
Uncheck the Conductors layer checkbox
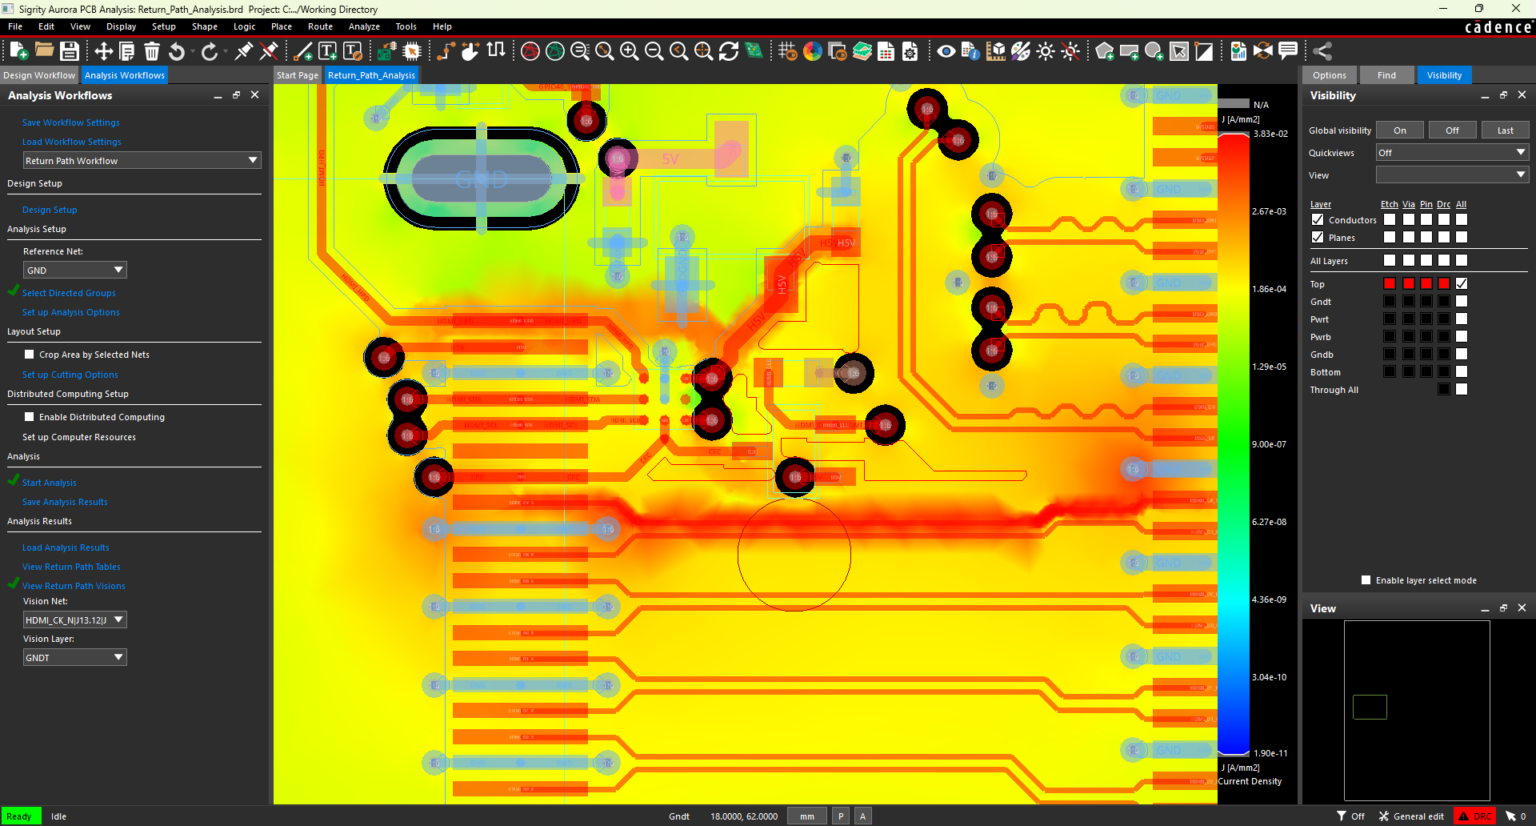[x=1317, y=220]
